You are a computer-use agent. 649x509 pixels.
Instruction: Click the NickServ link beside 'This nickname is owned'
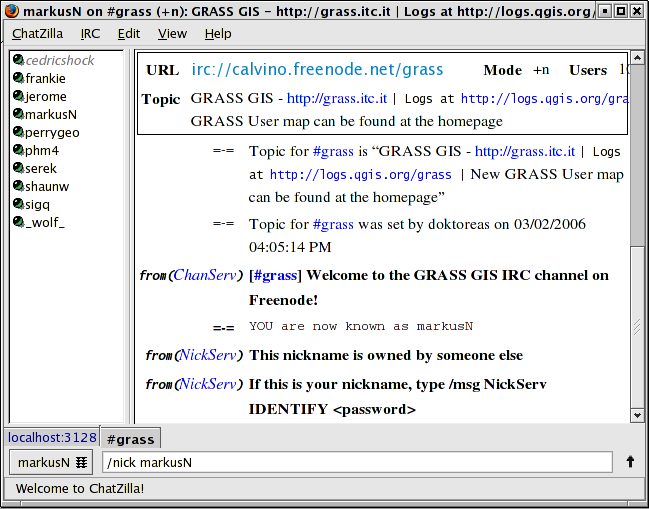pos(208,355)
